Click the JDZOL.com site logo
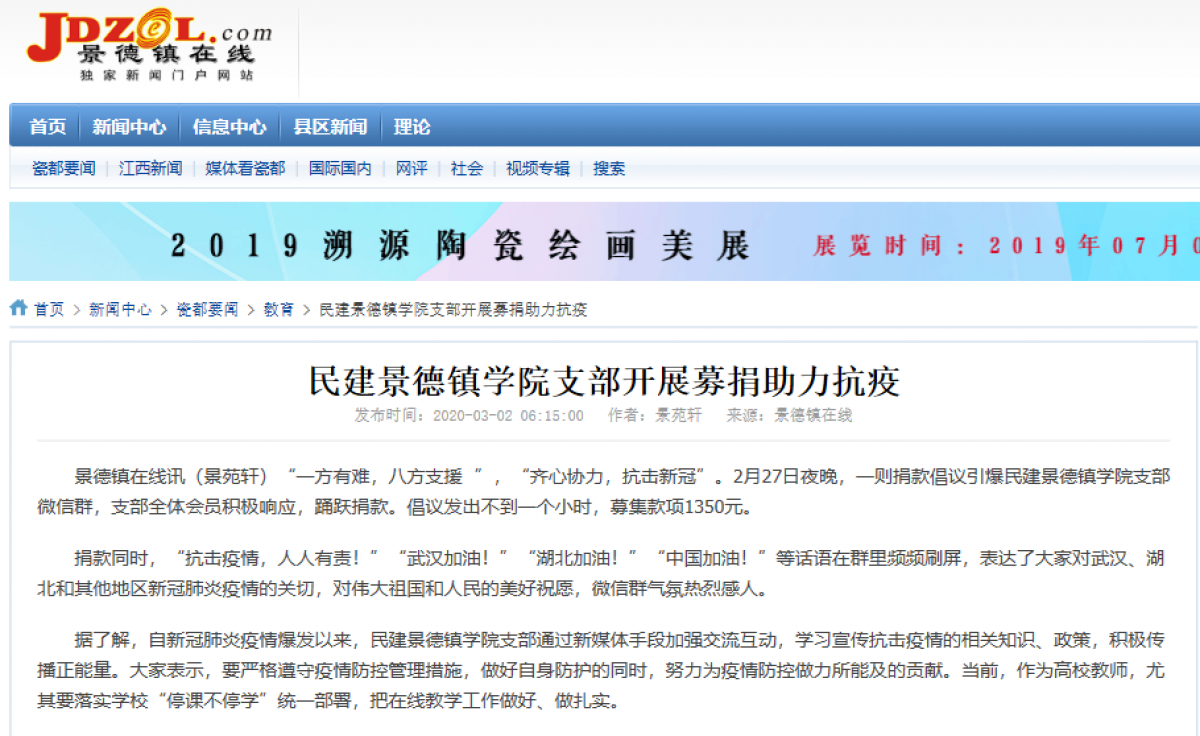Screen dimensions: 1200x736 pyautogui.click(x=149, y=47)
